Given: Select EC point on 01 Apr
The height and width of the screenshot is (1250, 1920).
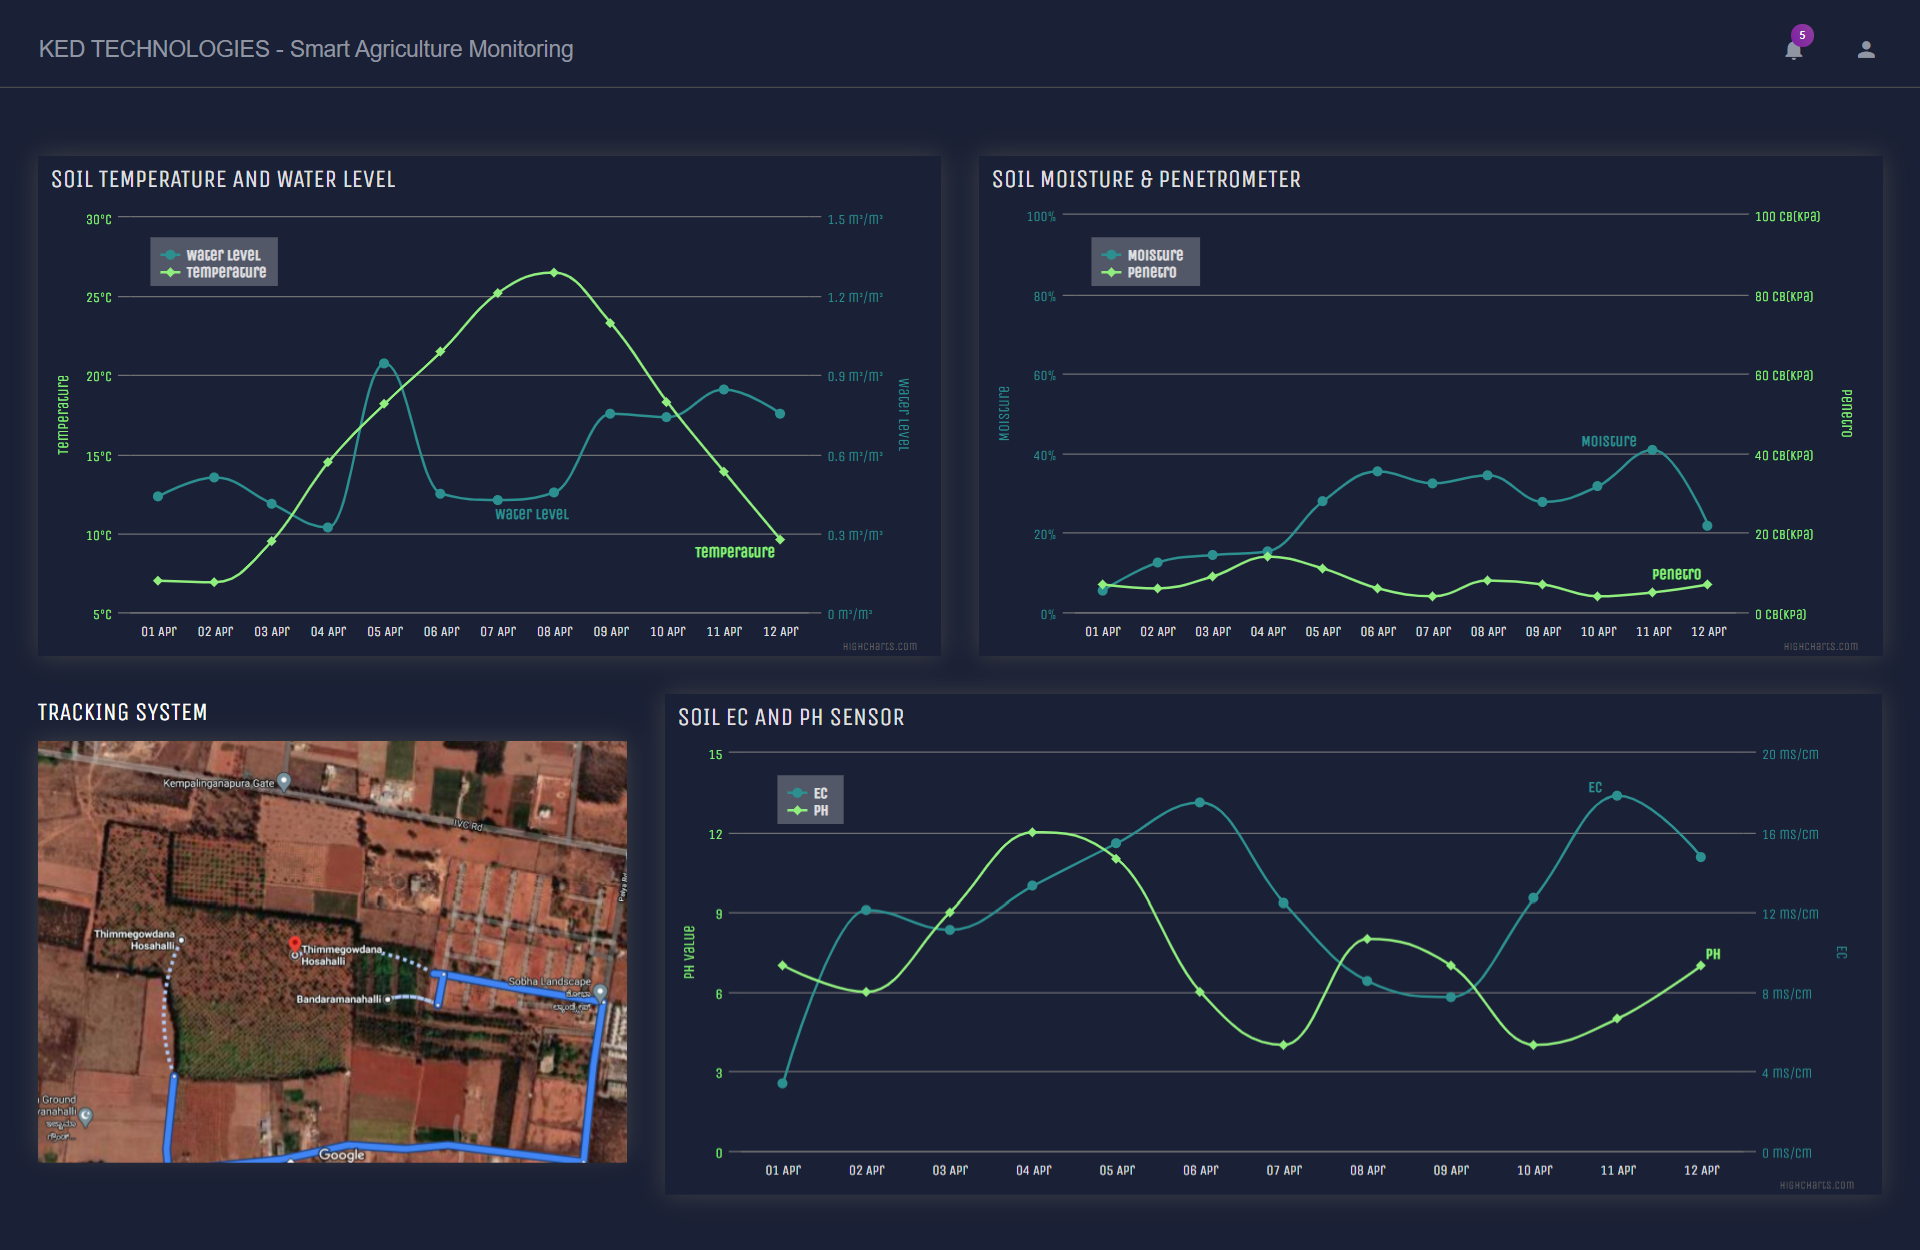Looking at the screenshot, I should [782, 1083].
